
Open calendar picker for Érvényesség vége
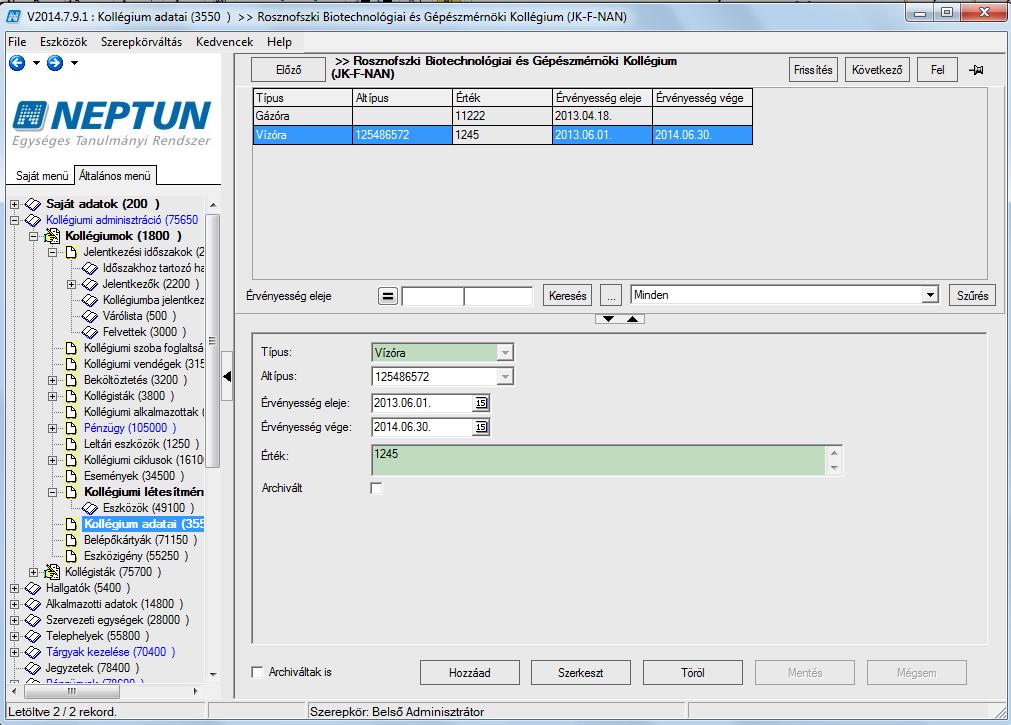pyautogui.click(x=481, y=427)
